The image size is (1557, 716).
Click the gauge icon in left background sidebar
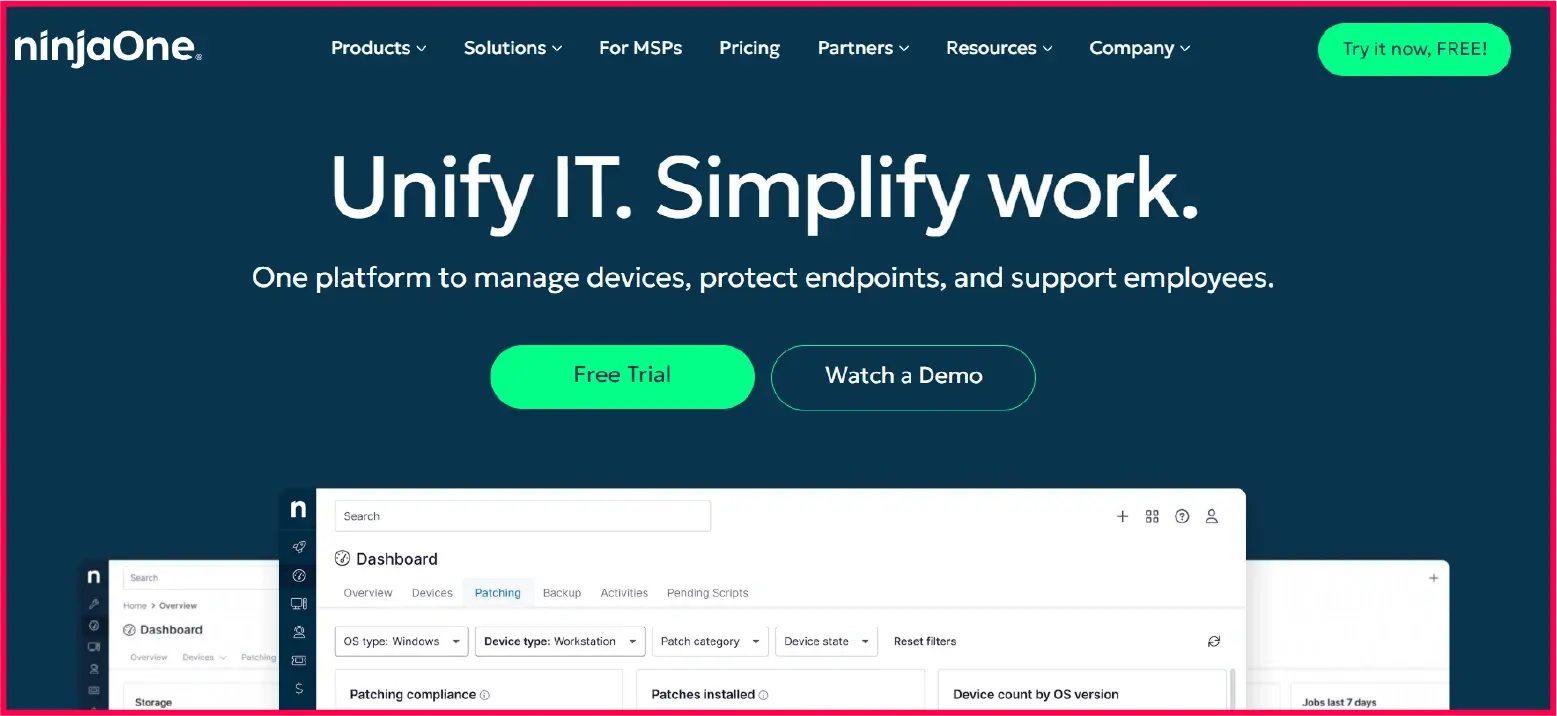coord(94,625)
